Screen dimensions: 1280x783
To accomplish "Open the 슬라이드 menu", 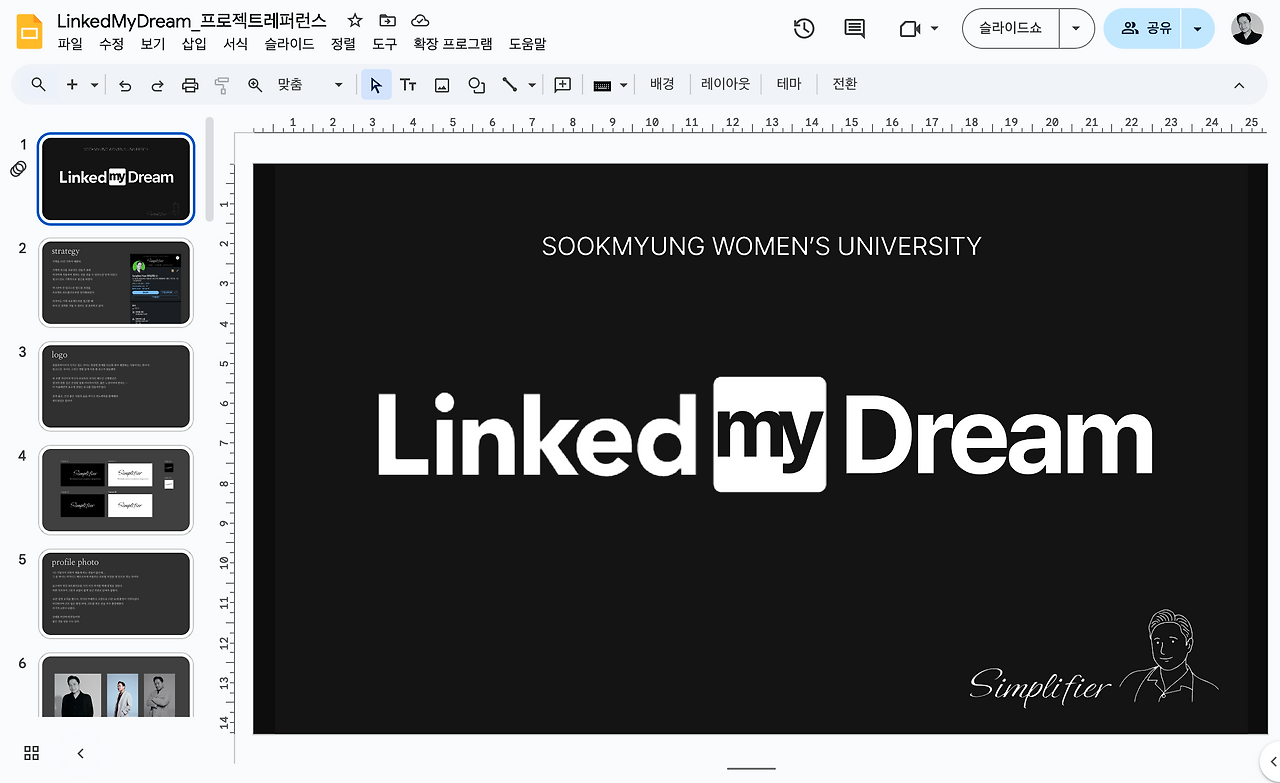I will click(289, 44).
